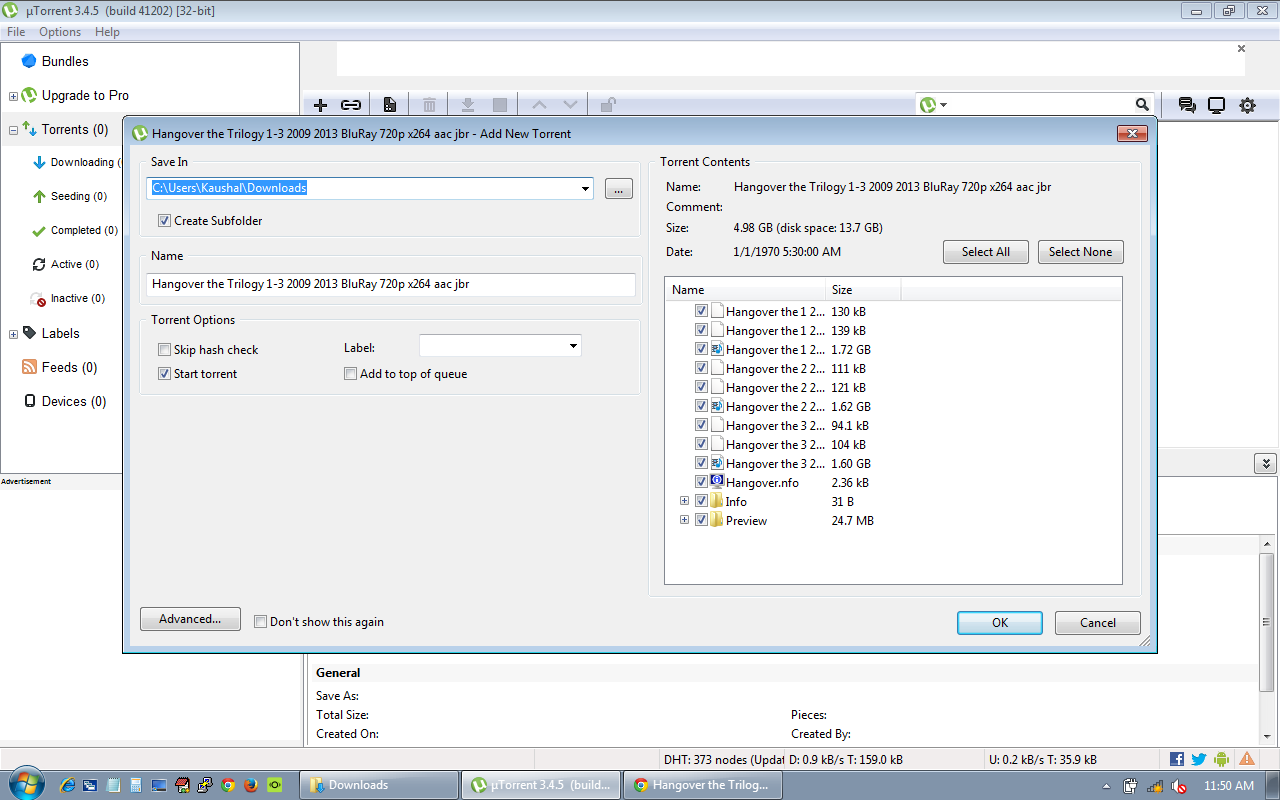
Task: Open Preferences via the gear icon
Action: [x=1247, y=105]
